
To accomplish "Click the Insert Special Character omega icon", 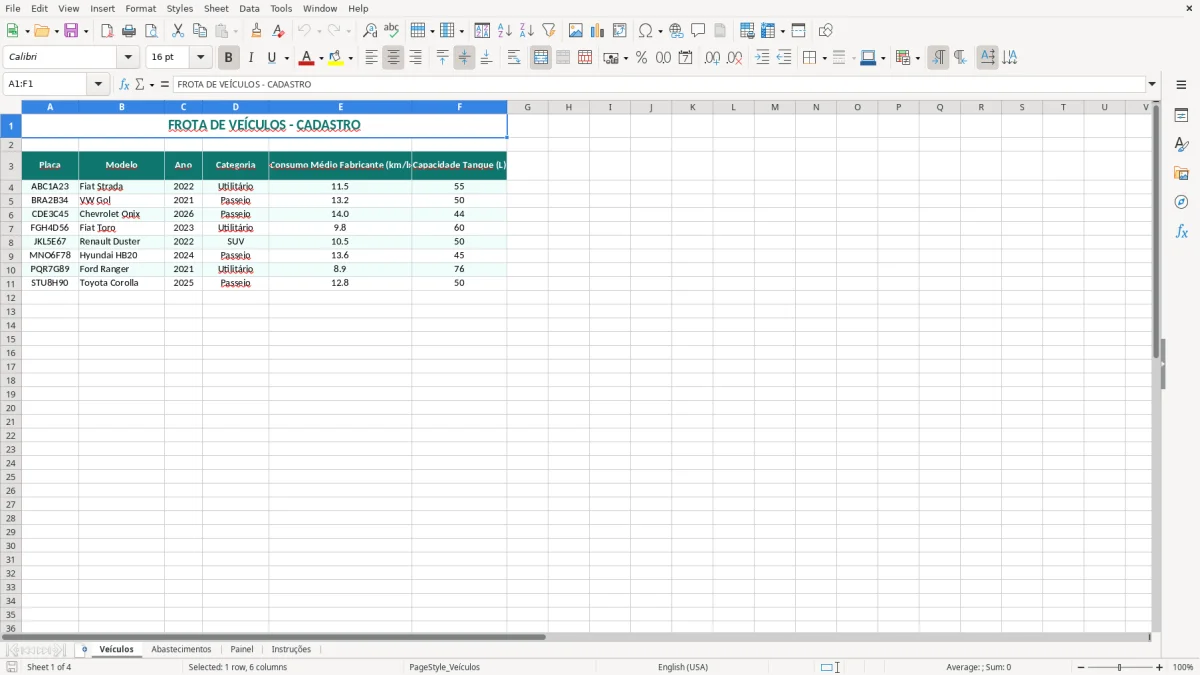I will 646,31.
